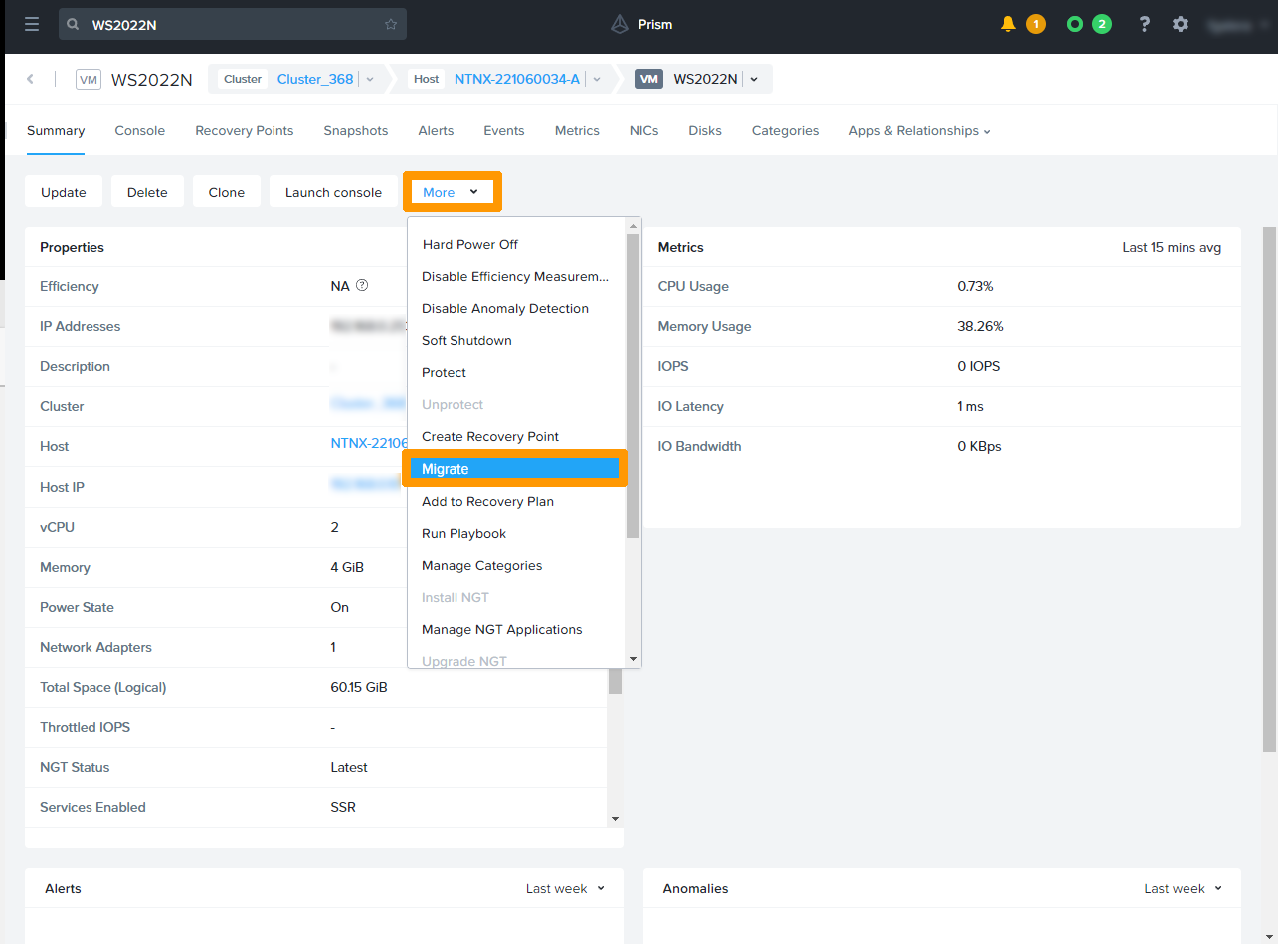Open notifications via the bell icon
Screen dimensions: 1278x944
coord(1007,24)
